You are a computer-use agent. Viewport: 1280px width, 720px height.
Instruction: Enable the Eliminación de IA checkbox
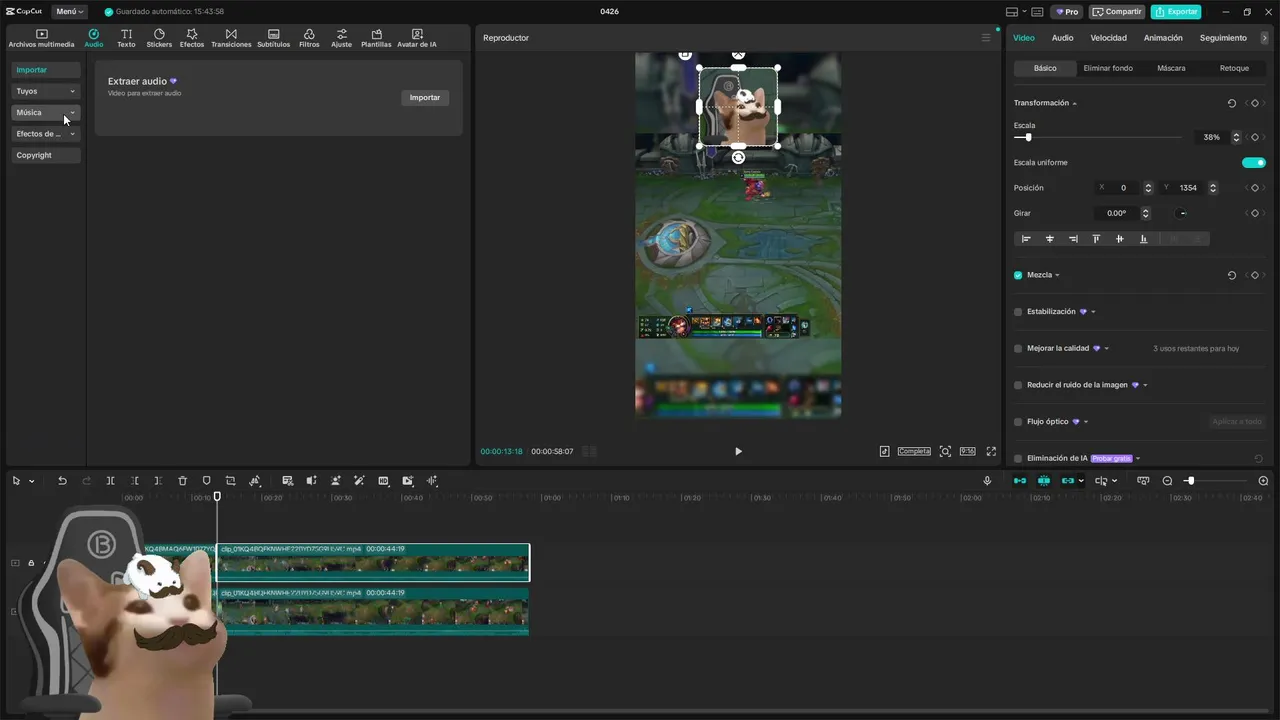click(1018, 458)
